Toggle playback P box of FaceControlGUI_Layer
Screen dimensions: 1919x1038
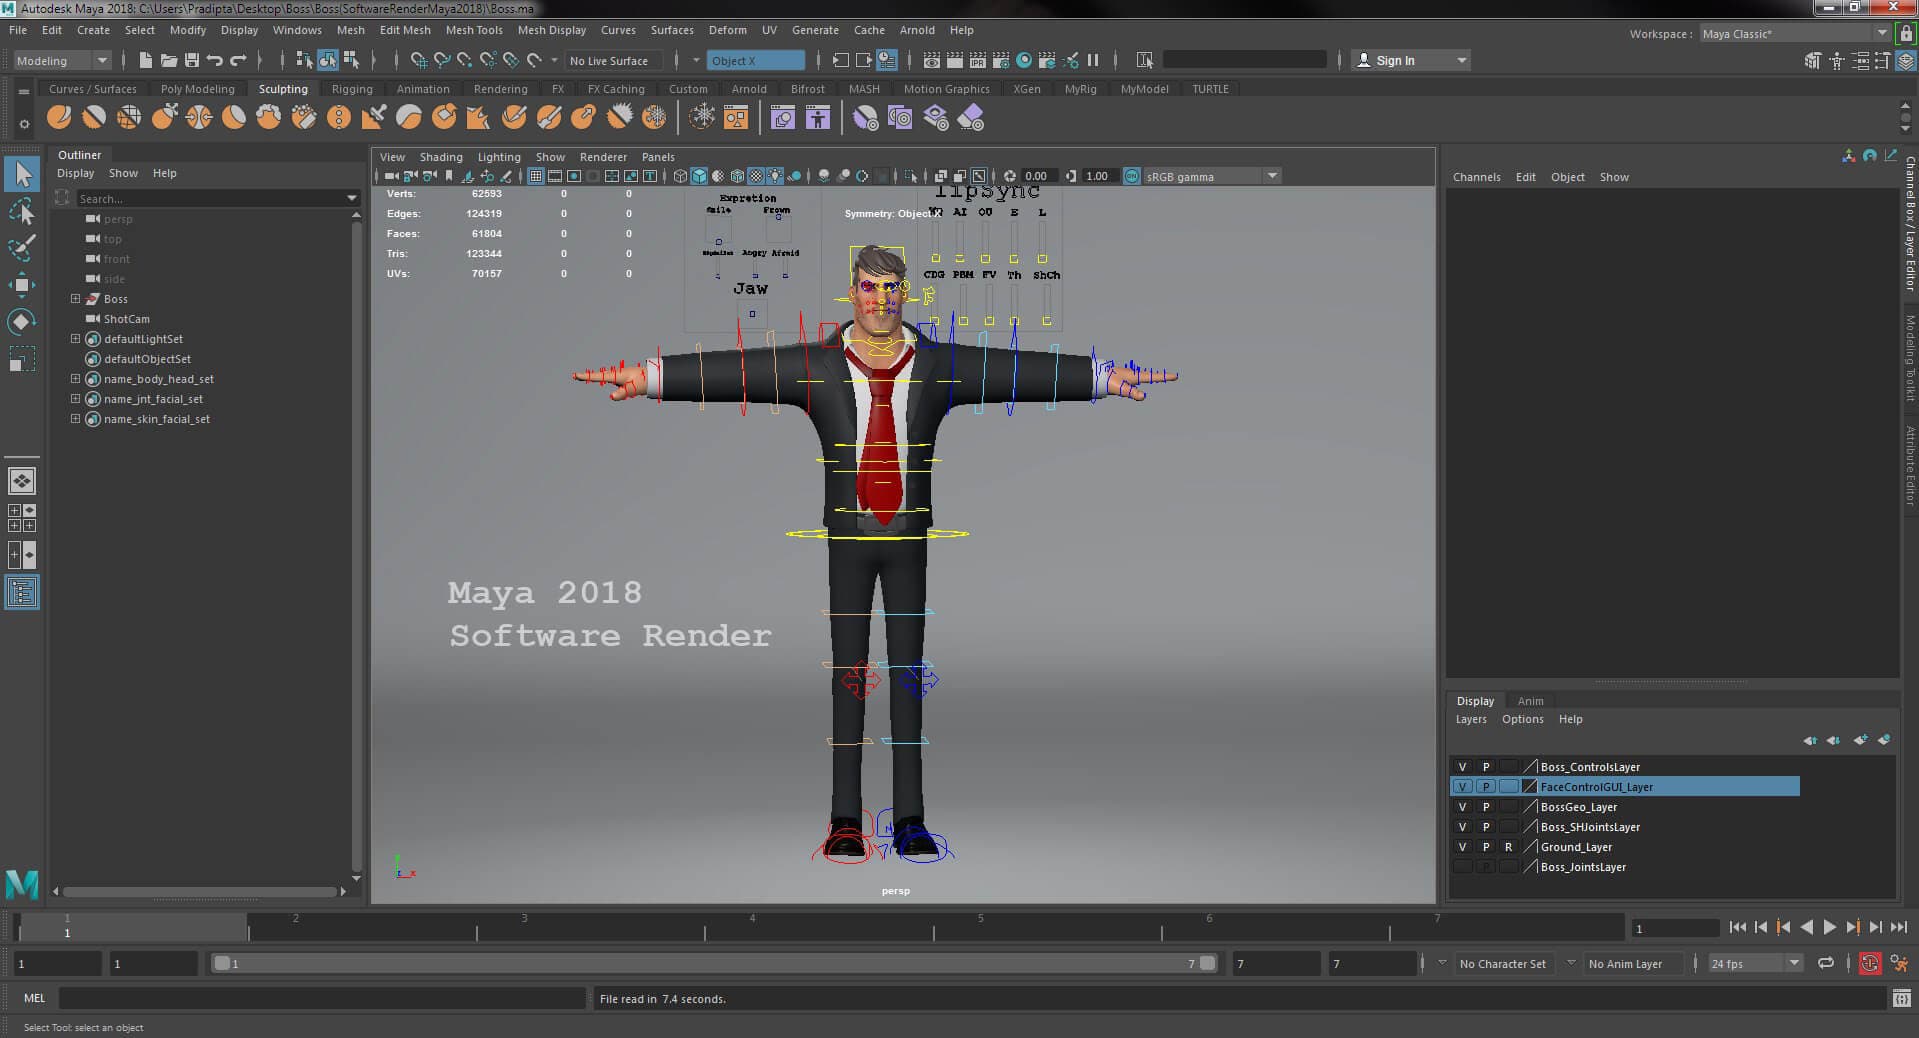tap(1486, 787)
